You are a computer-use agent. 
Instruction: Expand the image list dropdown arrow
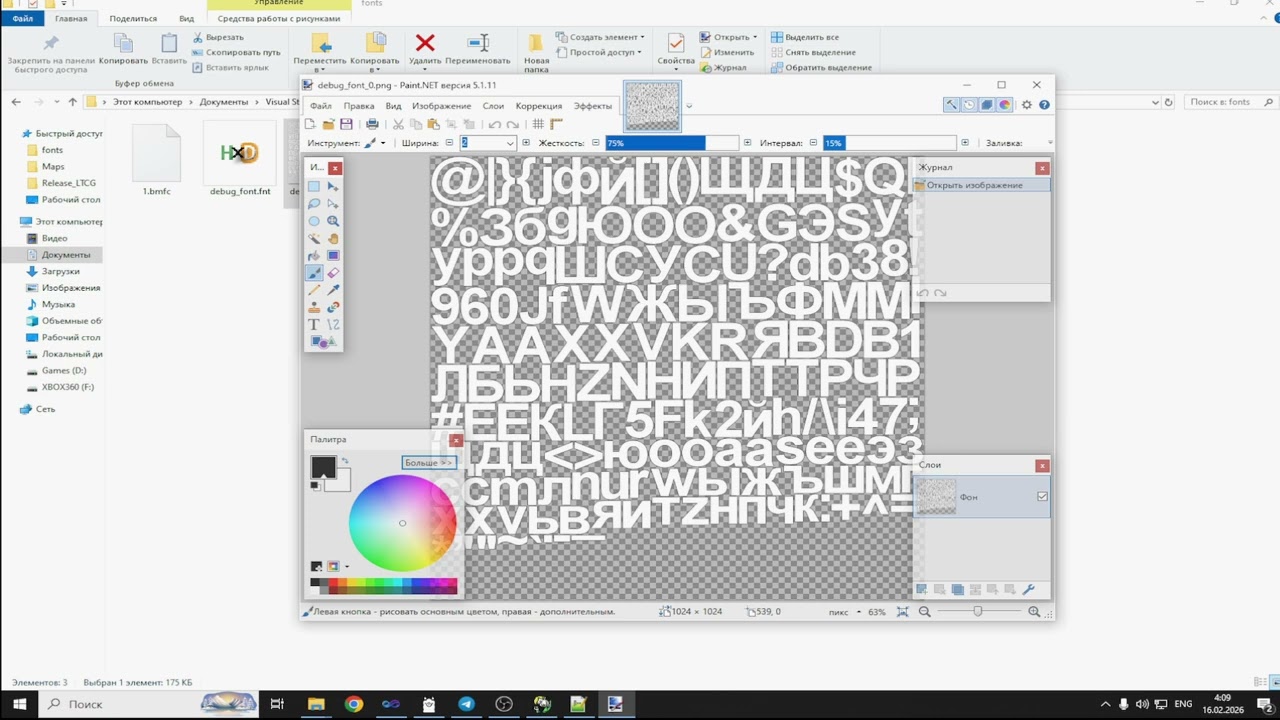pyautogui.click(x=689, y=106)
